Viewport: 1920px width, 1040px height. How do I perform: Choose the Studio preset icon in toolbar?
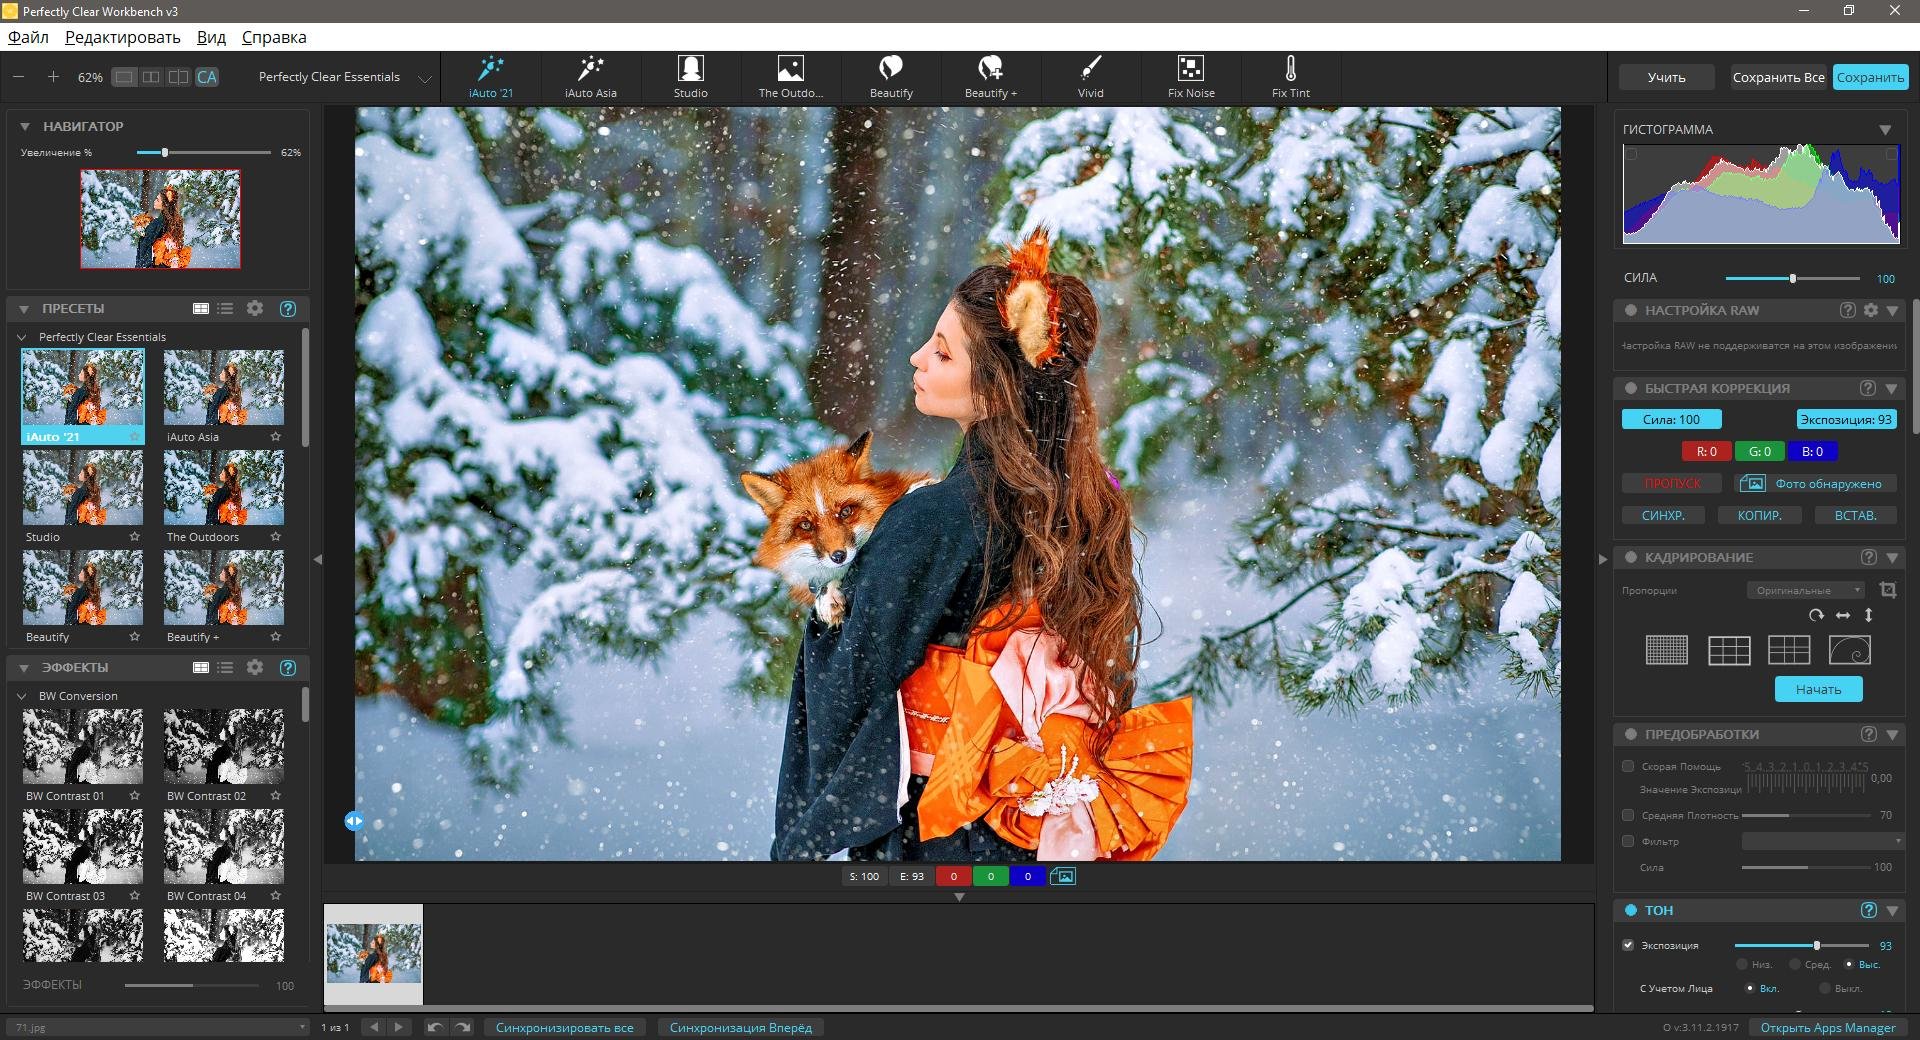point(690,69)
